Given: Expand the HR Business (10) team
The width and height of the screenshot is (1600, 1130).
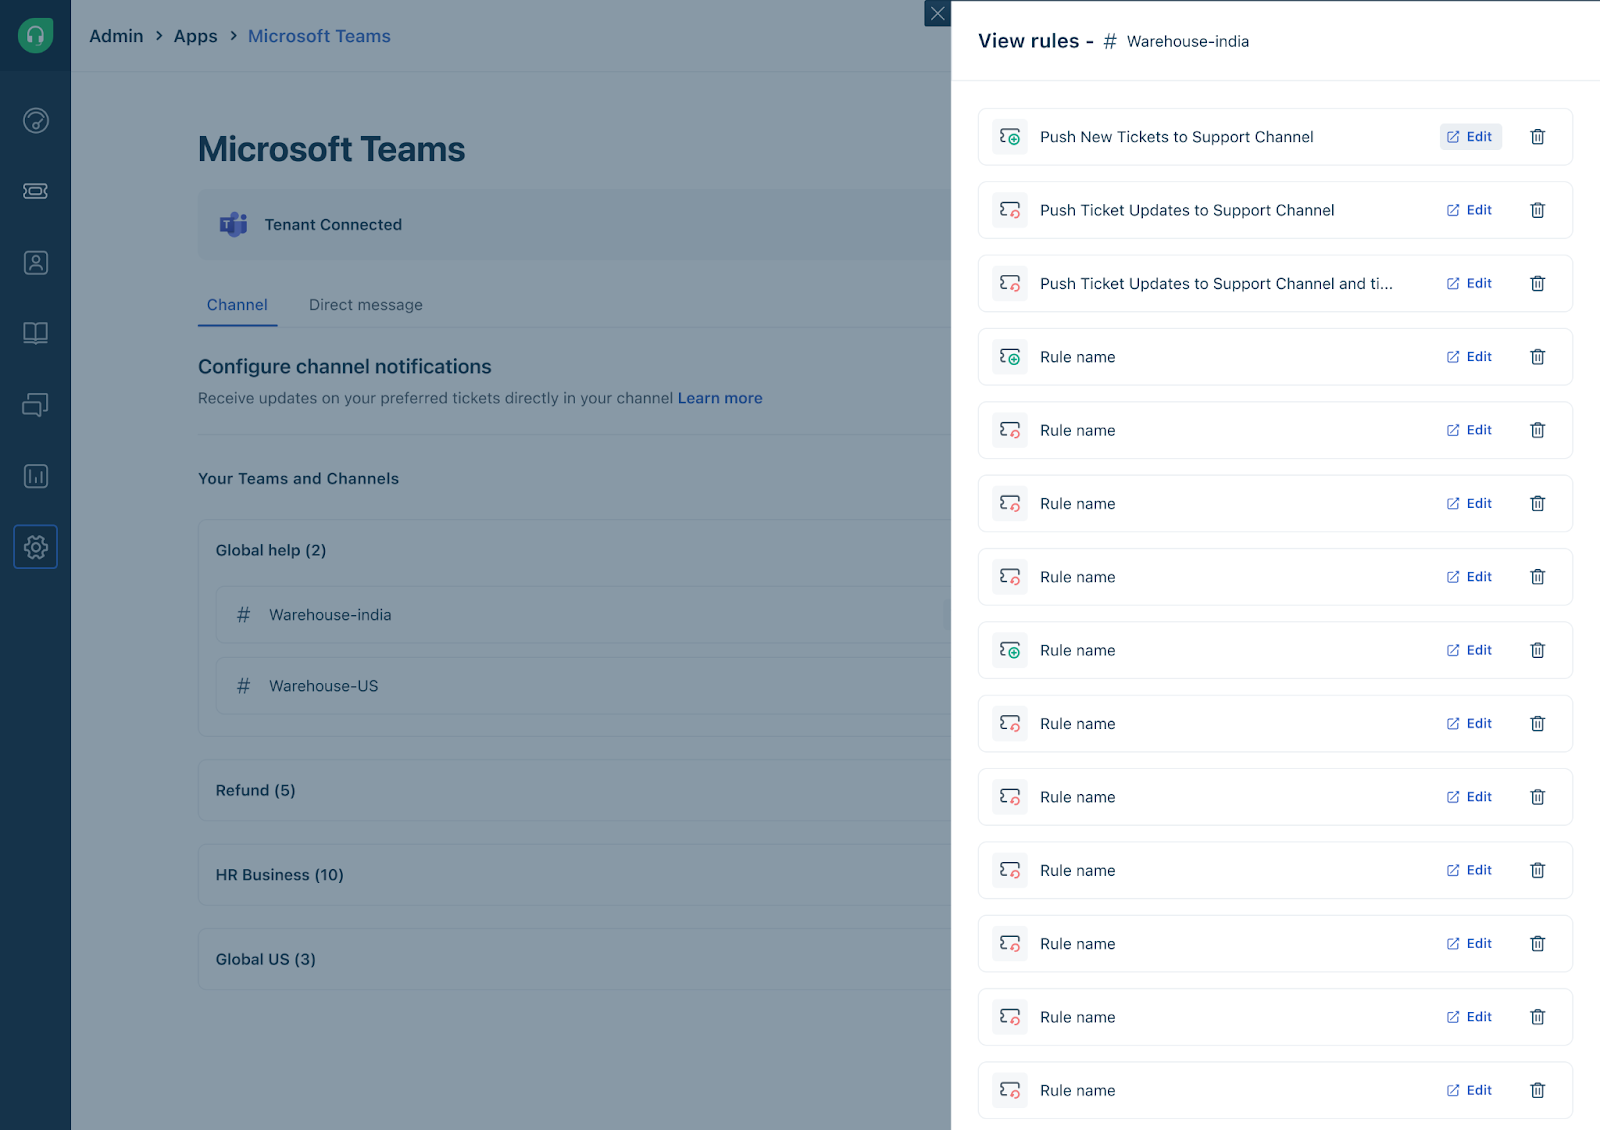Looking at the screenshot, I should [574, 875].
